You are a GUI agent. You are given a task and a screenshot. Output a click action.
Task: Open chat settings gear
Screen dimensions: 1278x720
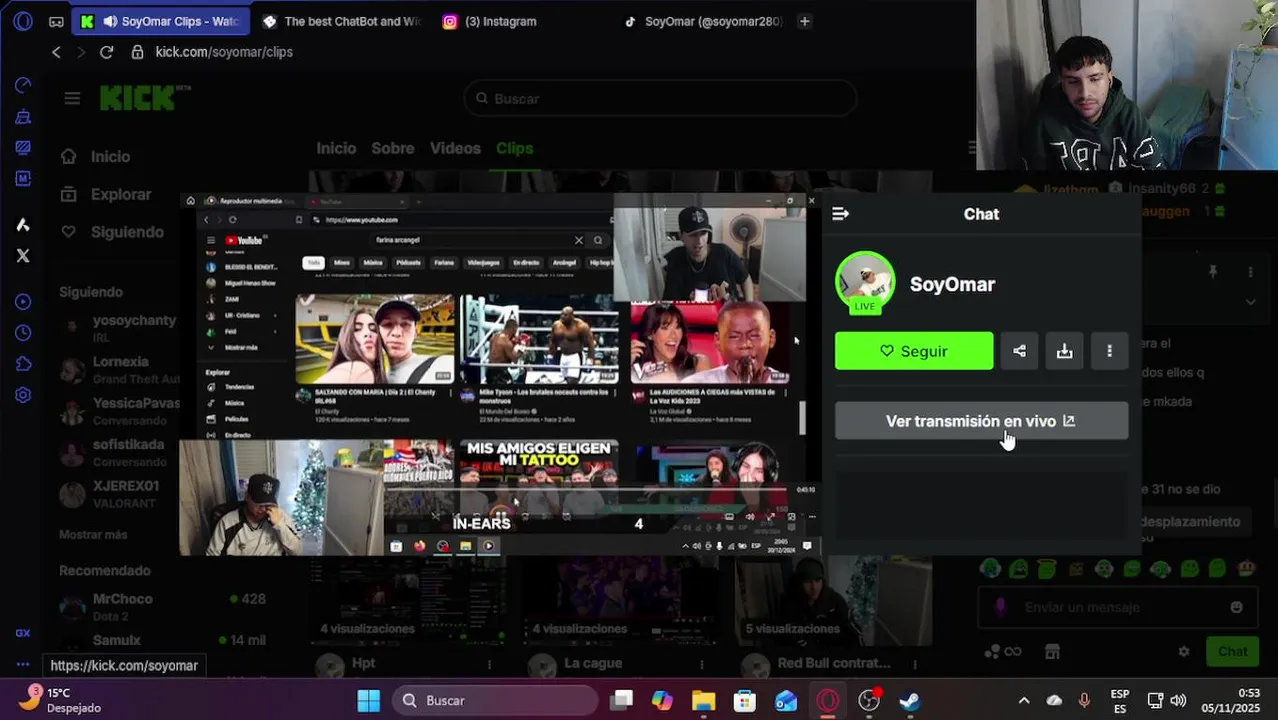[1184, 651]
